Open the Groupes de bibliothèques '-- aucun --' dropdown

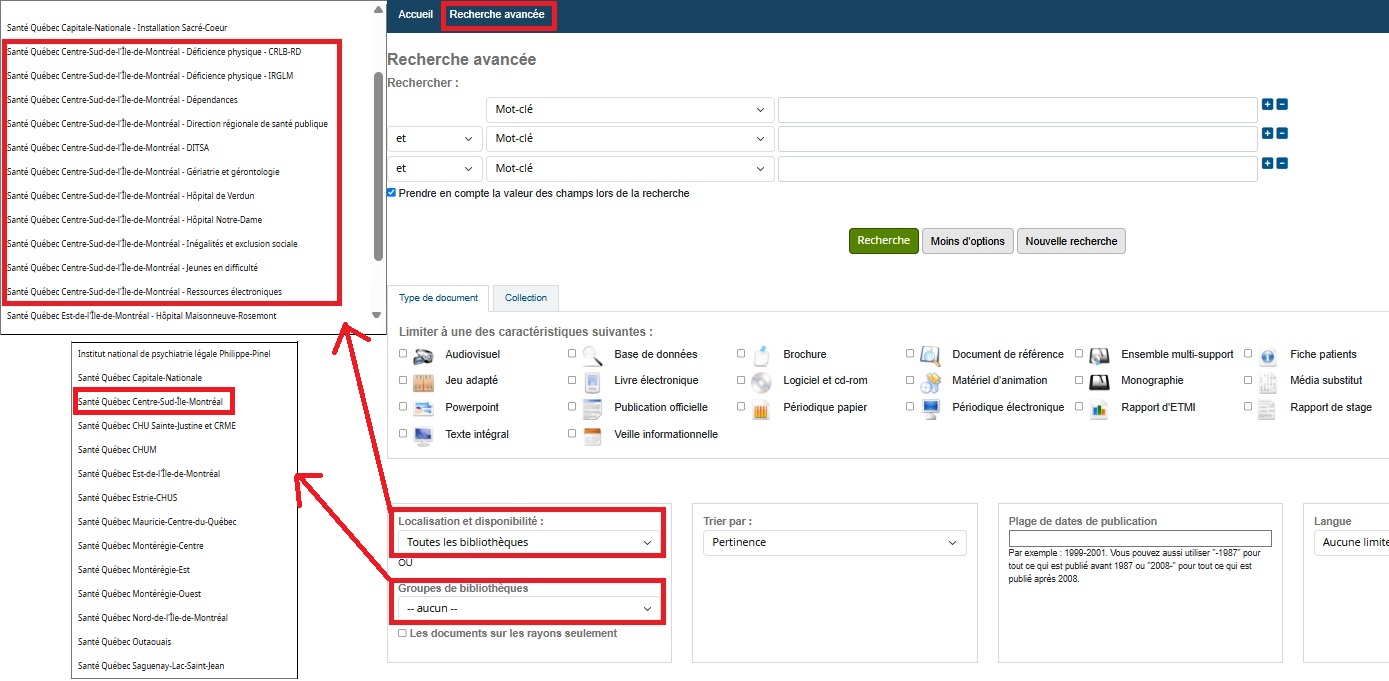click(x=528, y=608)
